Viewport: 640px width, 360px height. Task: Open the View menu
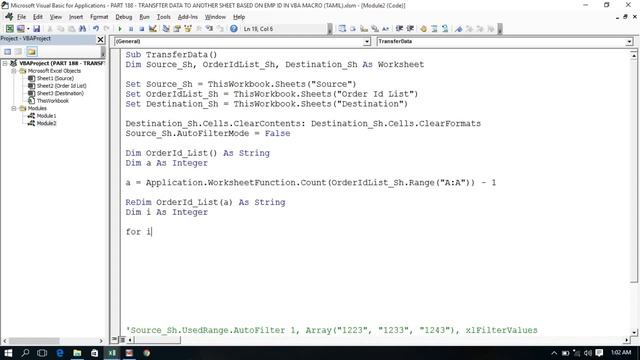[x=56, y=17]
